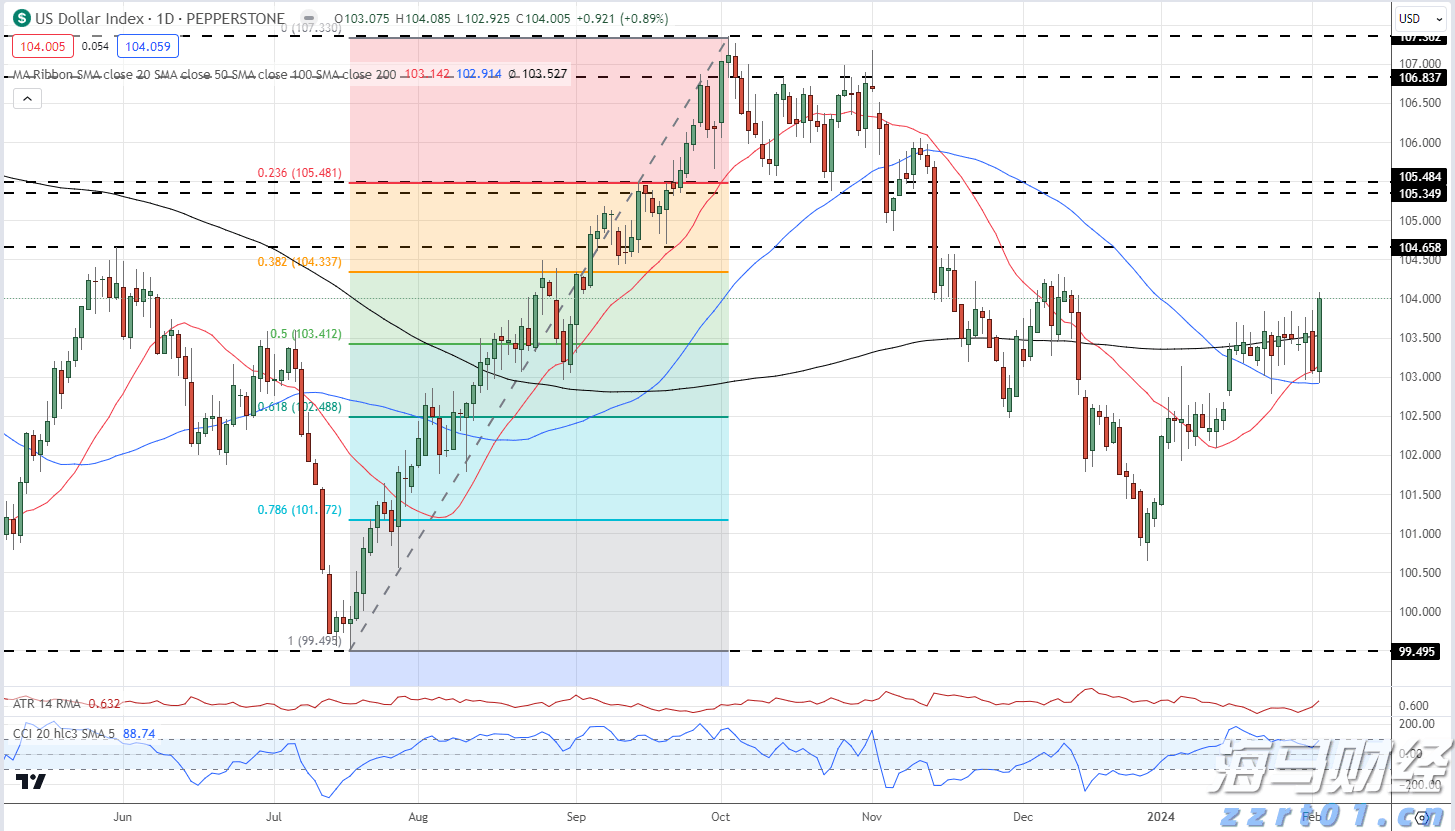
Task: Click the 0.786 Fibonacci level label
Action: click(x=299, y=510)
